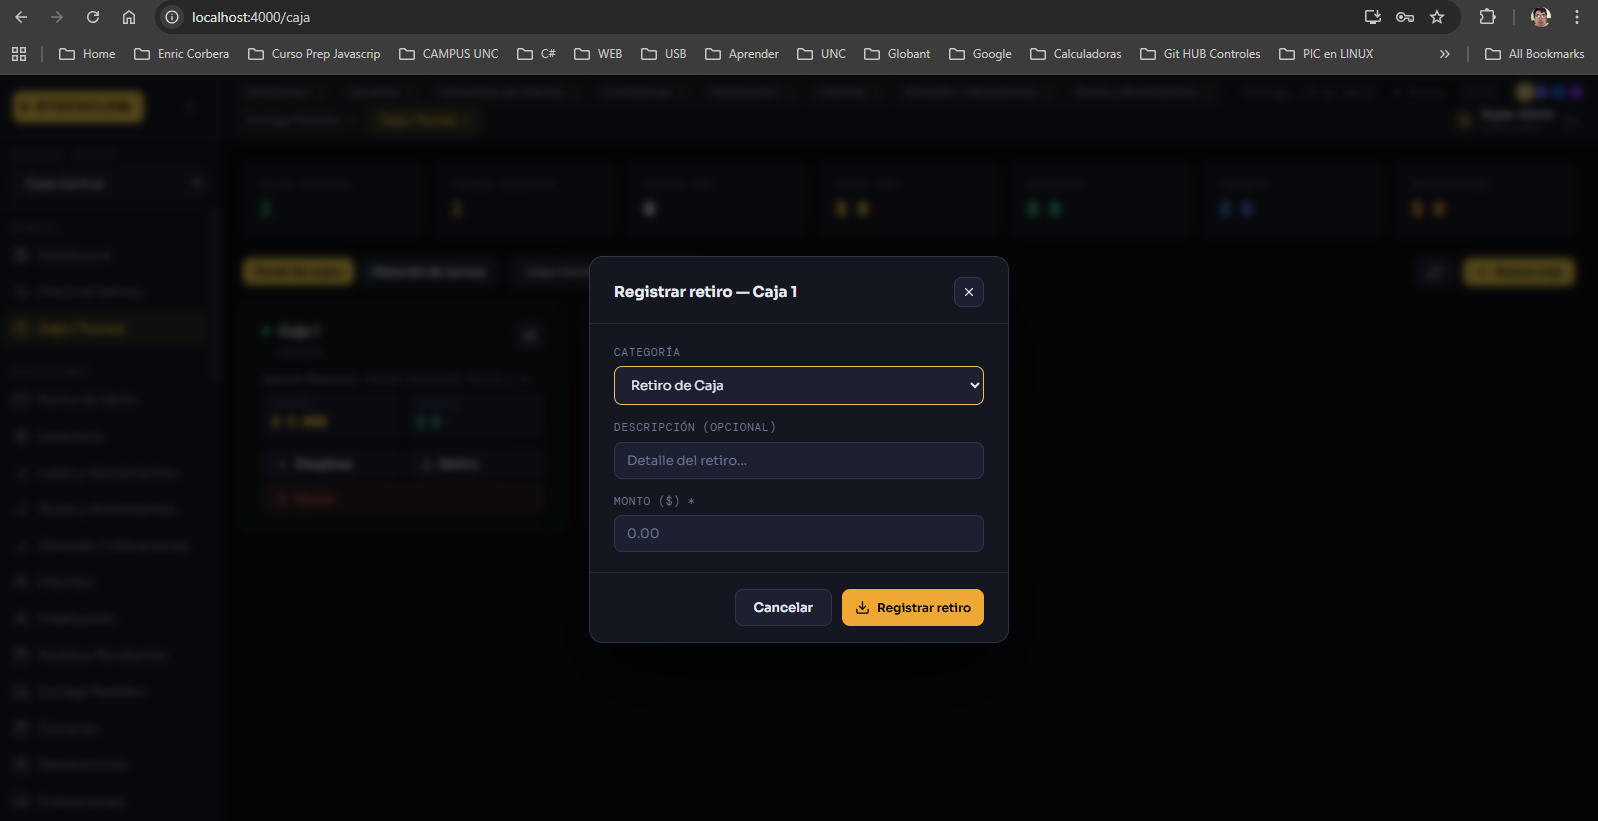This screenshot has height=821, width=1598.
Task: Open the Chrome three-dot menu
Action: click(x=1577, y=17)
